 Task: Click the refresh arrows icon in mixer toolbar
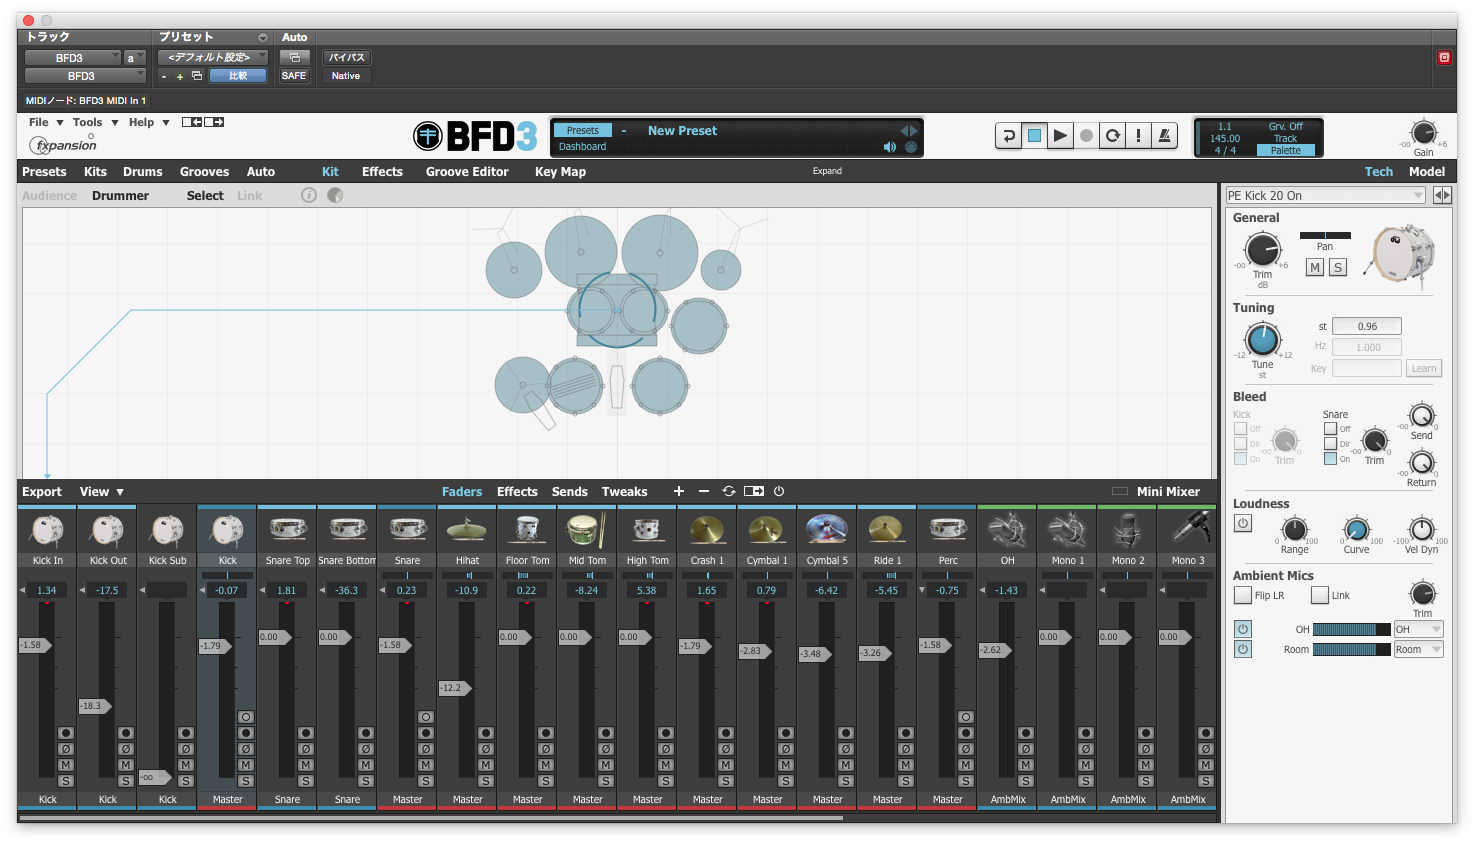click(729, 491)
